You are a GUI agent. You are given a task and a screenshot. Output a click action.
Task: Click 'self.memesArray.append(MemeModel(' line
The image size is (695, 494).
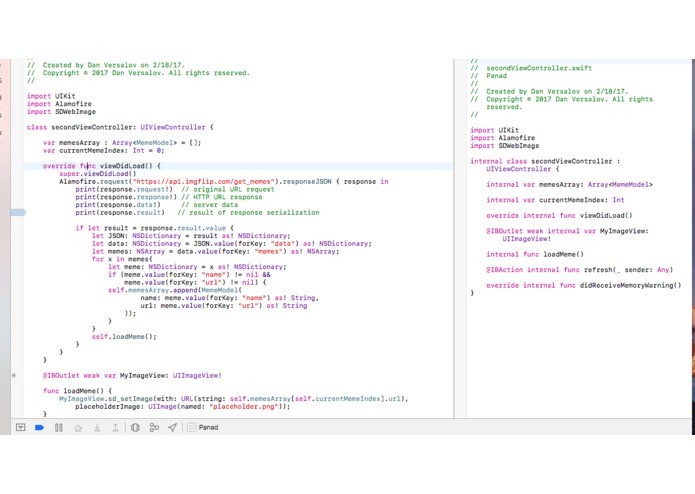tap(175, 290)
